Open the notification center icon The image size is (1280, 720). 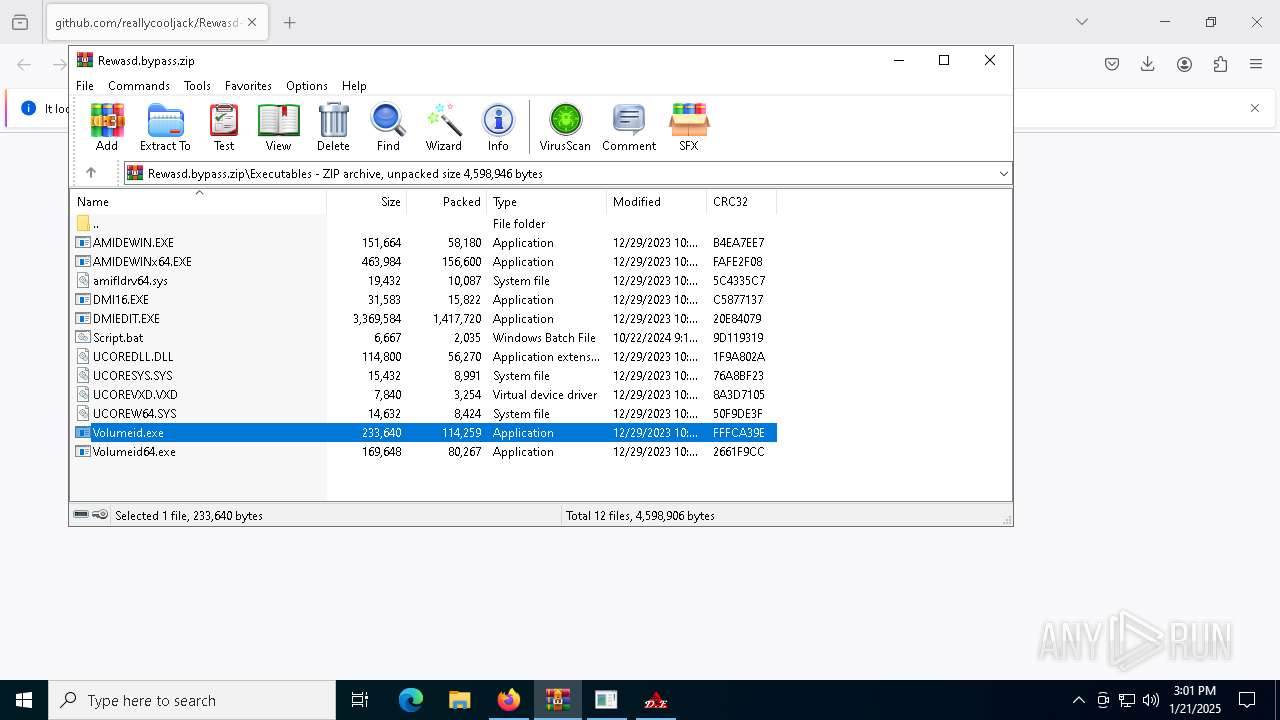(1247, 700)
